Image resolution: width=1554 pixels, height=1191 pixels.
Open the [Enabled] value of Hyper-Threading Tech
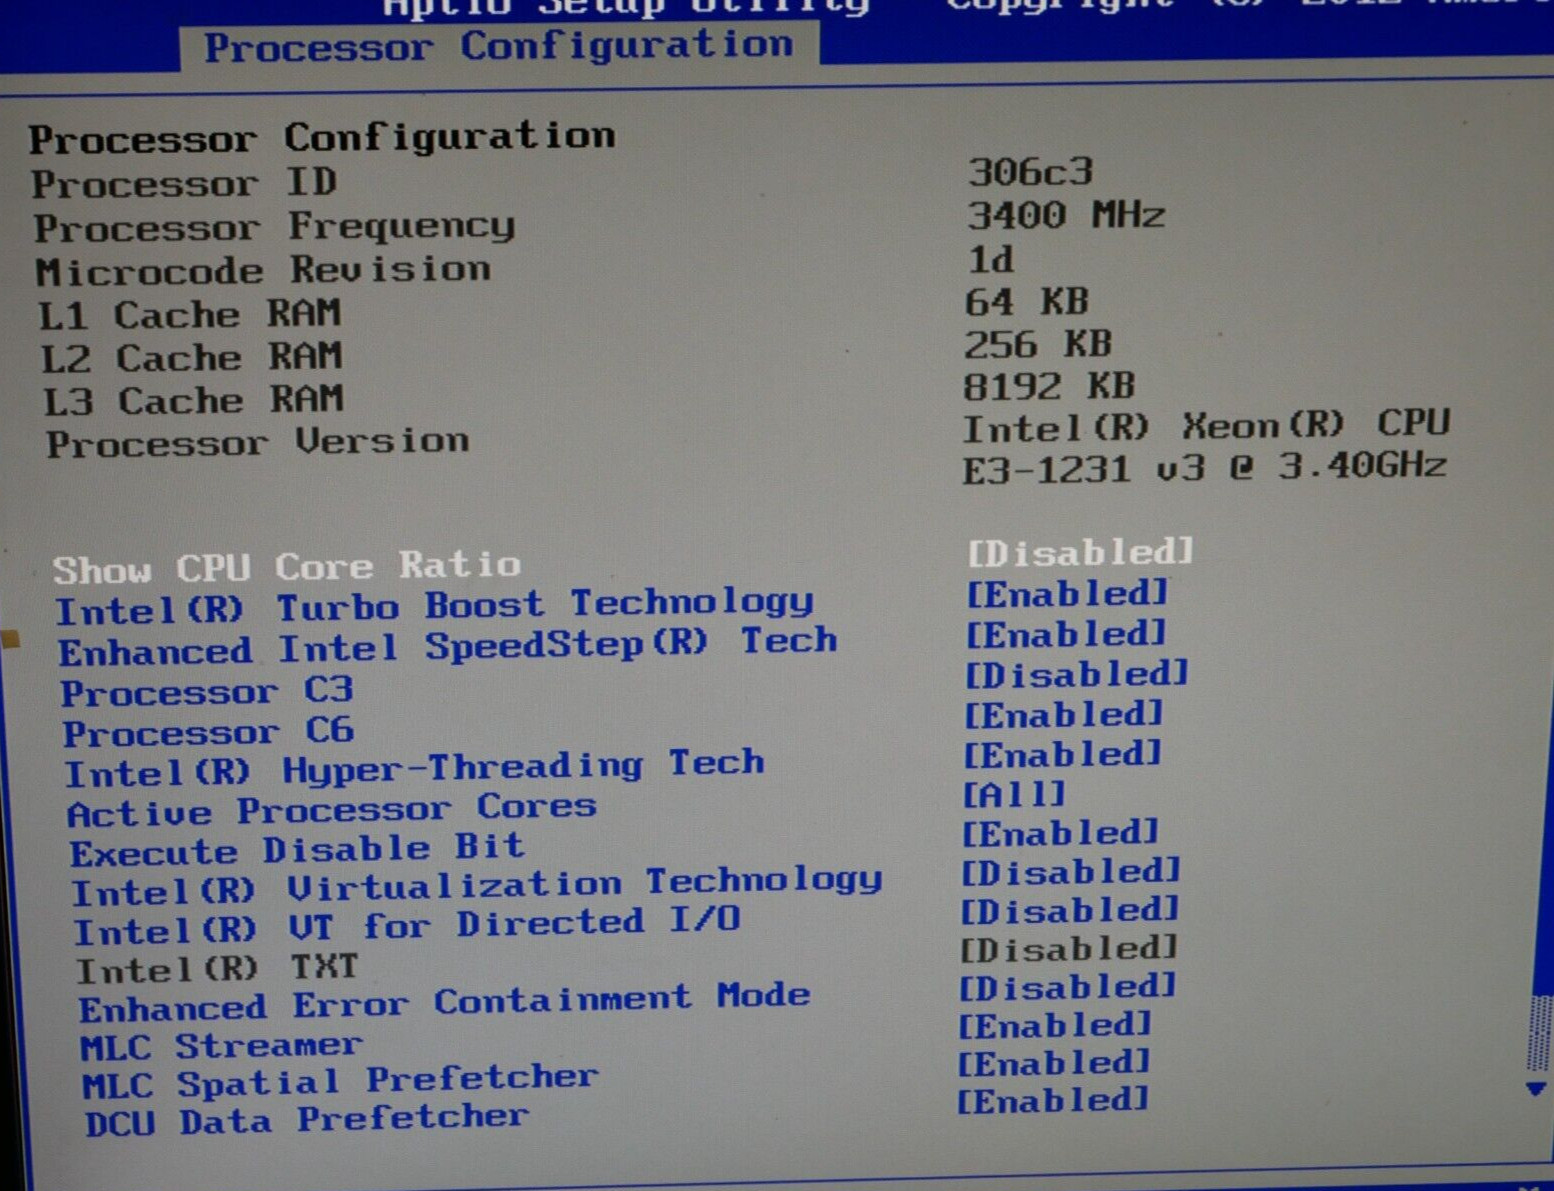point(1062,753)
